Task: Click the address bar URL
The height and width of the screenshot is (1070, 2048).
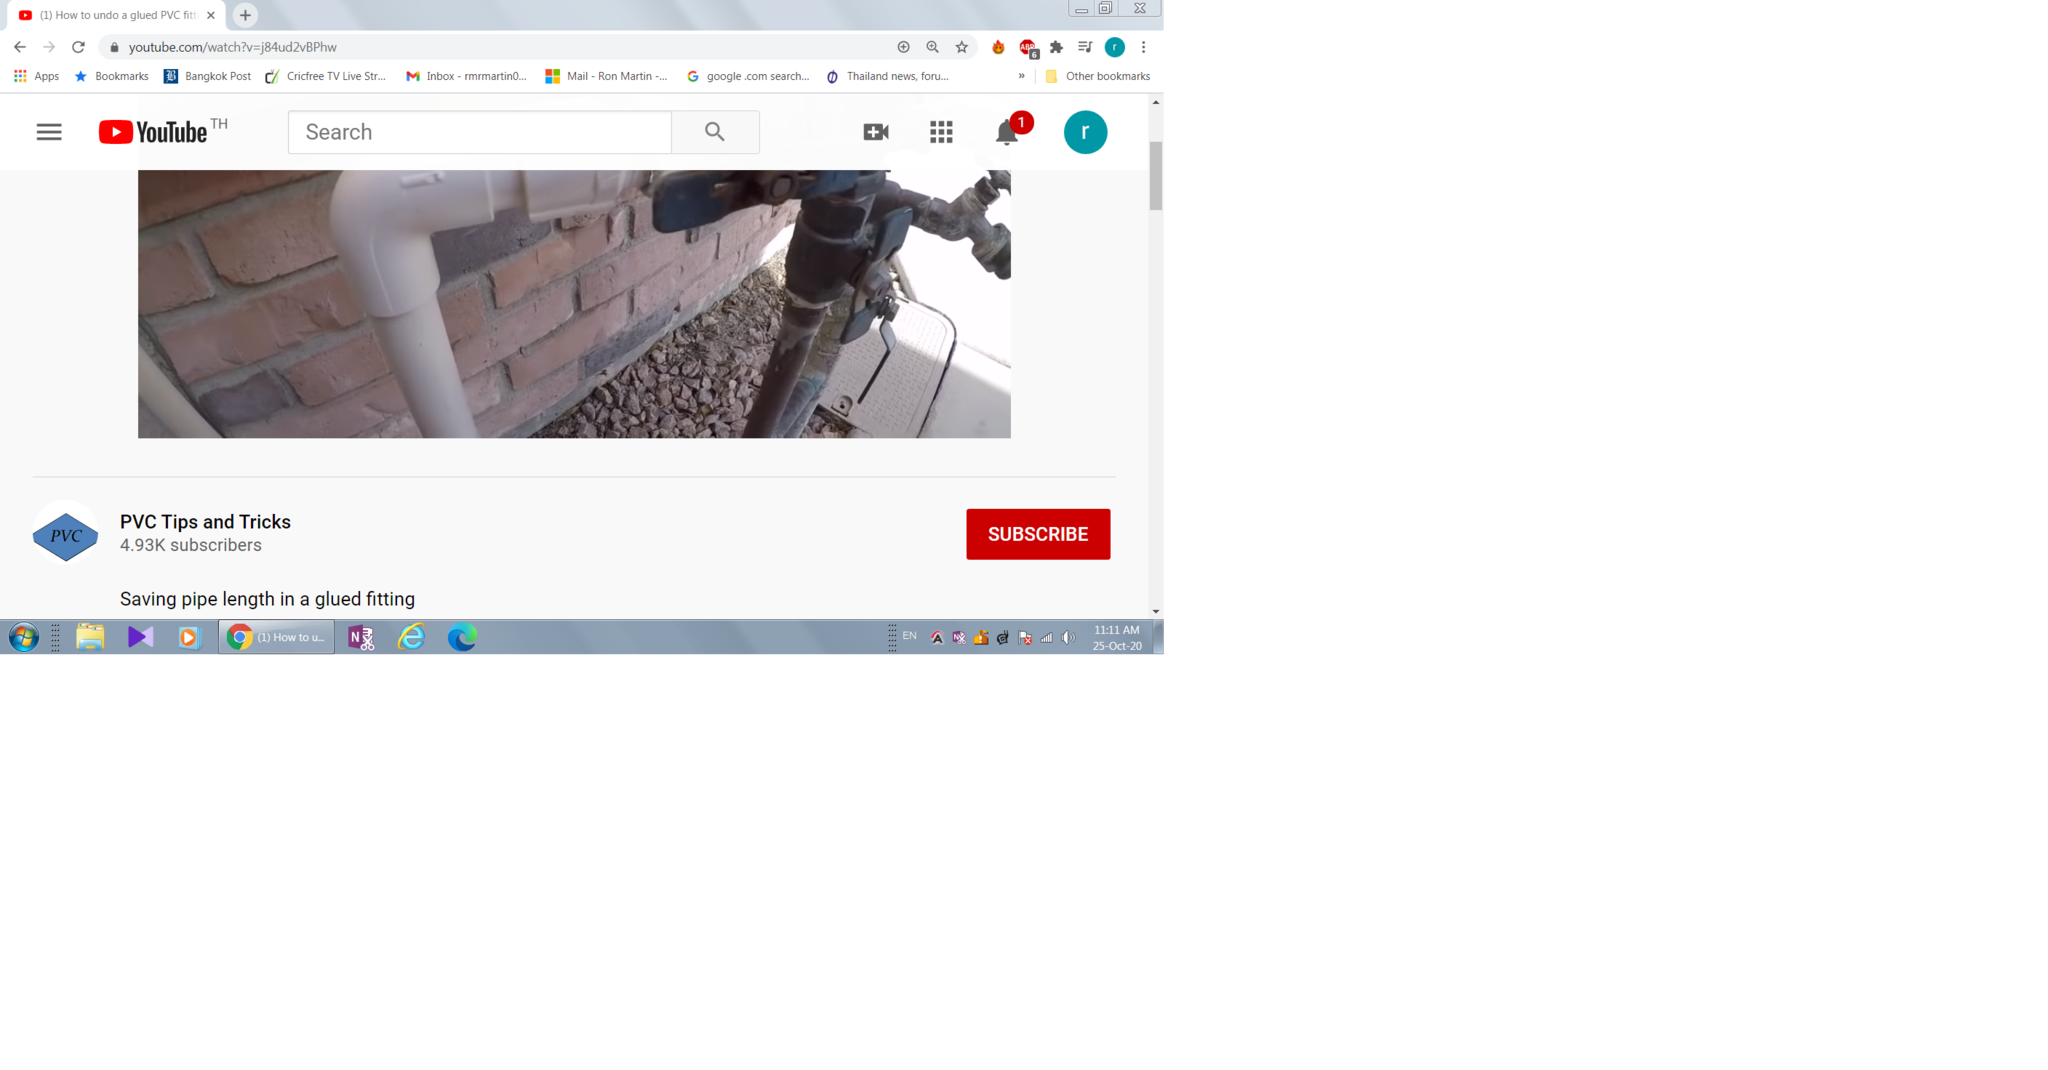Action: (x=233, y=47)
